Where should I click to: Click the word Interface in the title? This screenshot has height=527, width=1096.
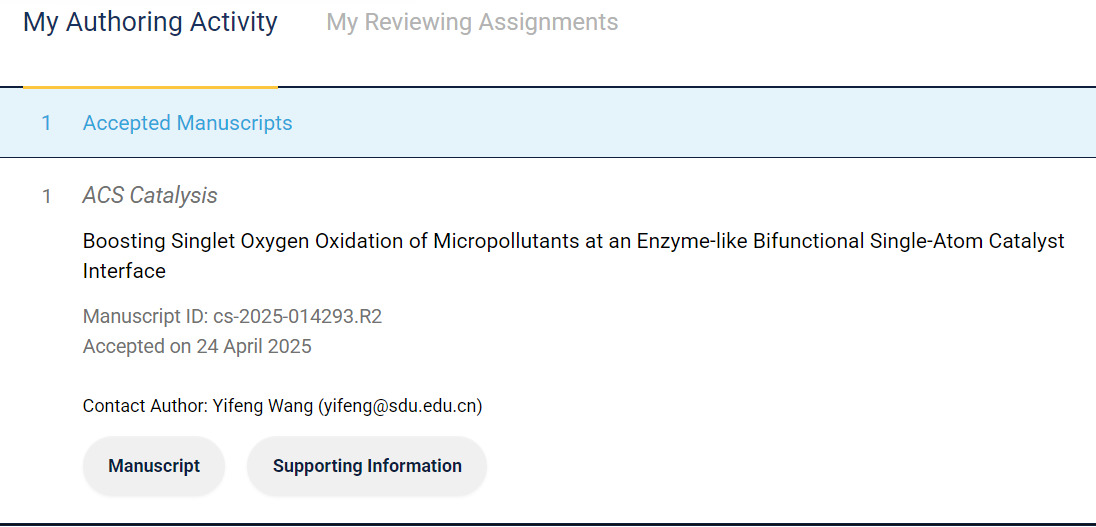point(124,271)
